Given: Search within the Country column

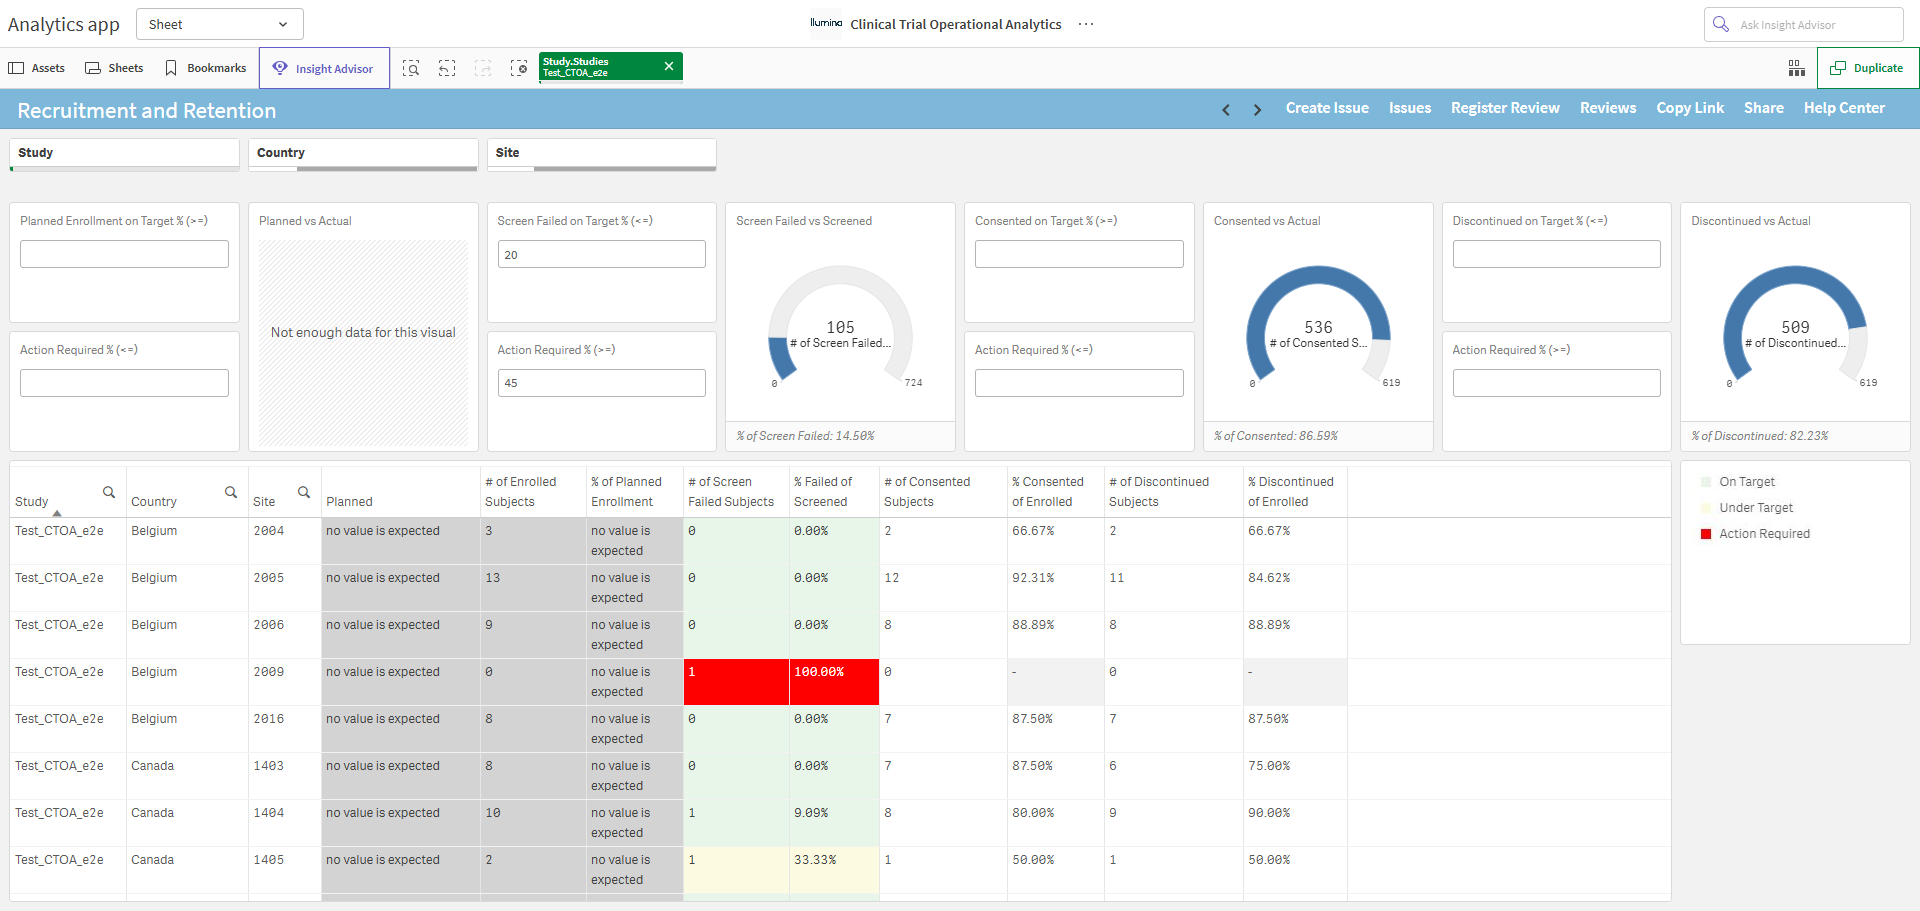Looking at the screenshot, I should coord(231,492).
